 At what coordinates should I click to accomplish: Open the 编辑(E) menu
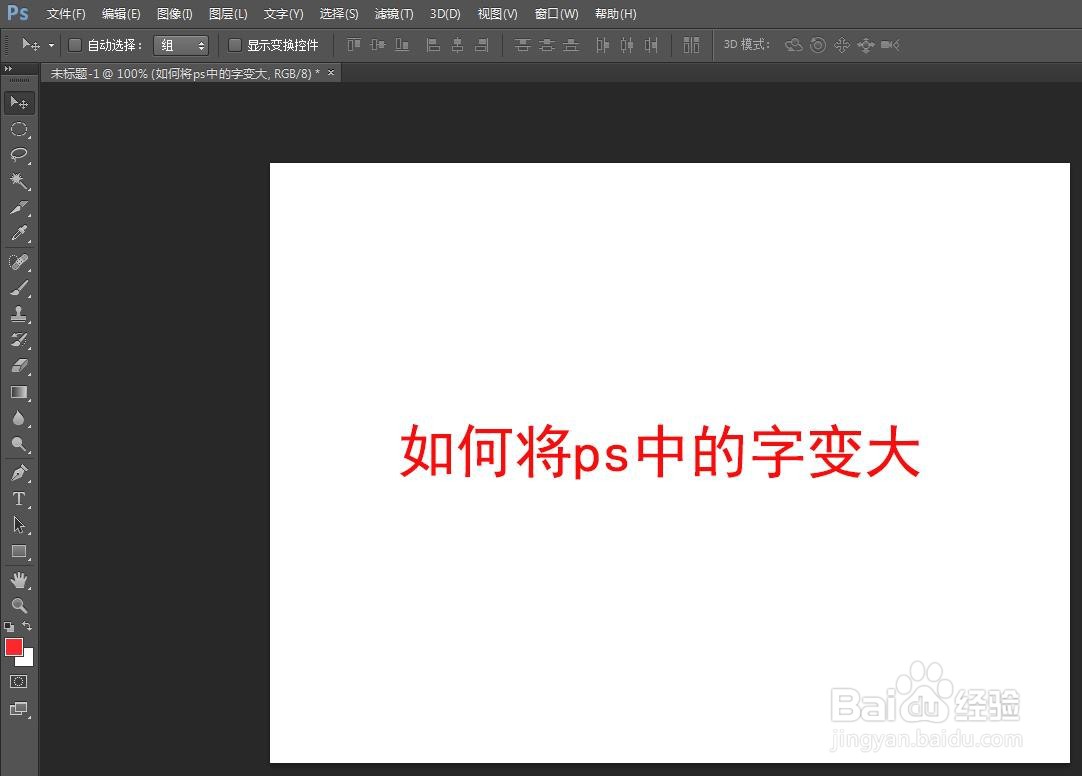coord(121,14)
